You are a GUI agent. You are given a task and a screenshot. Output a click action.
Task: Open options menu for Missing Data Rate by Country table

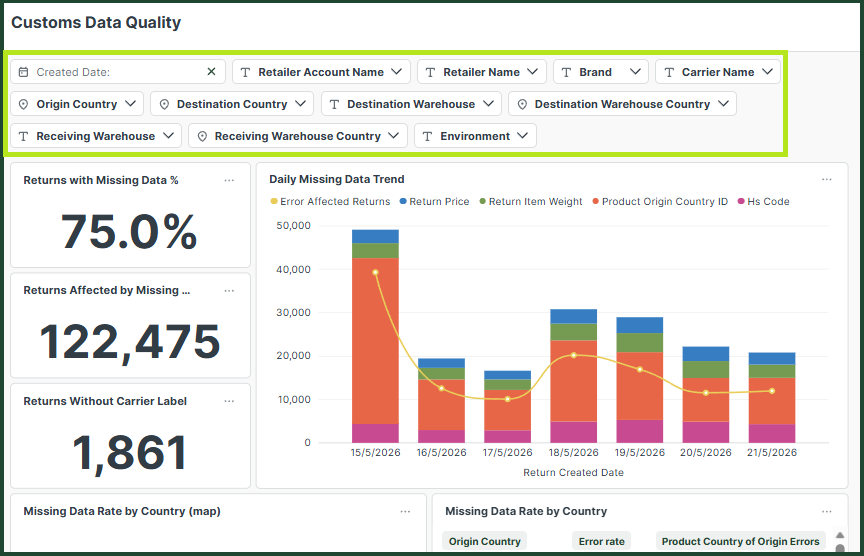(827, 511)
